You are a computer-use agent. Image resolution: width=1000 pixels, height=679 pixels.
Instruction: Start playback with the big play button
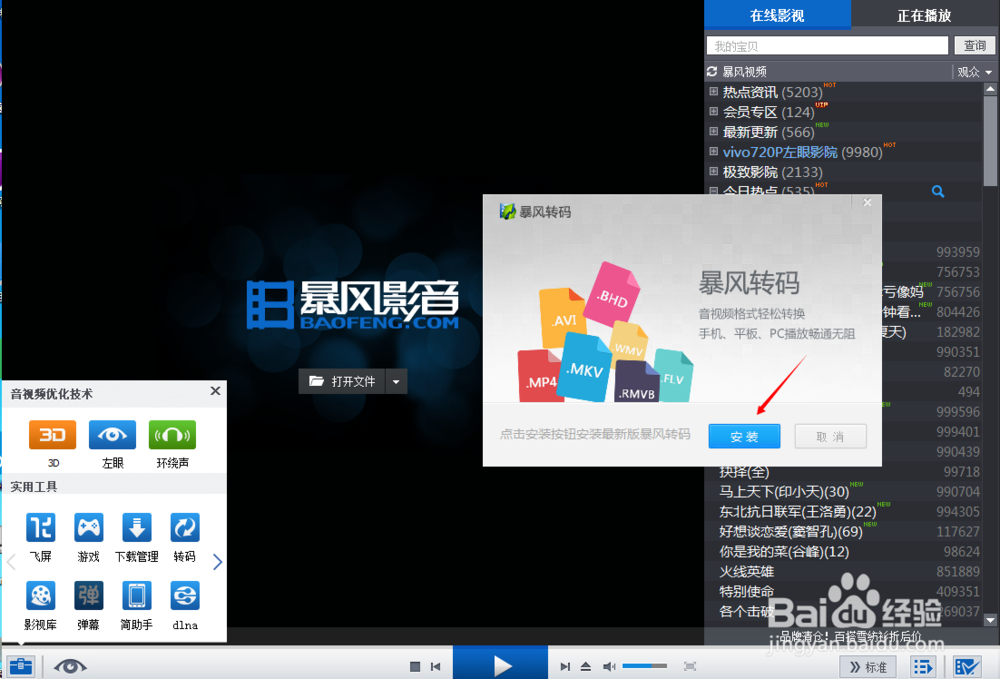point(501,663)
